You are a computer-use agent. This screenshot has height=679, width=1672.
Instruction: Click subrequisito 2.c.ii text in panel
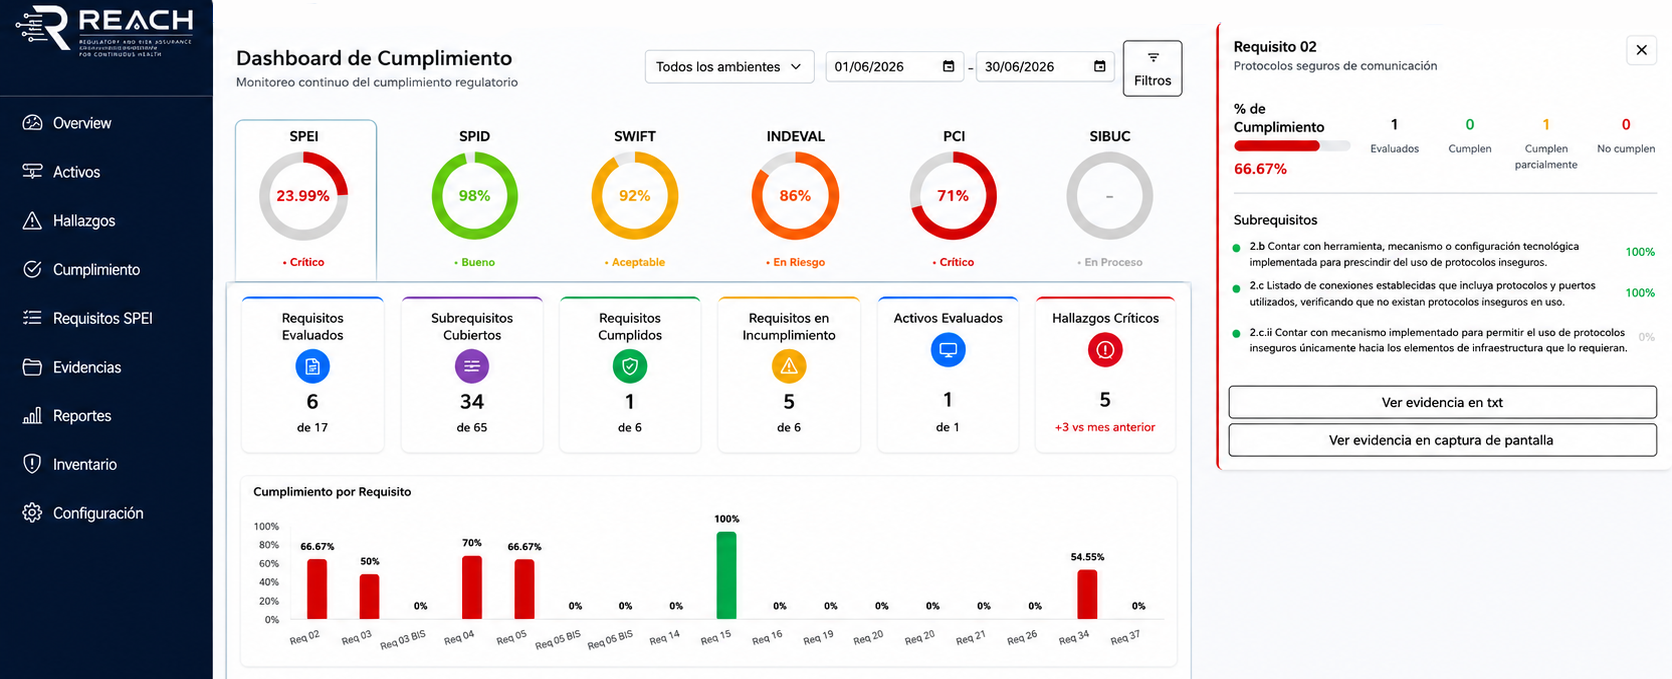[1438, 340]
